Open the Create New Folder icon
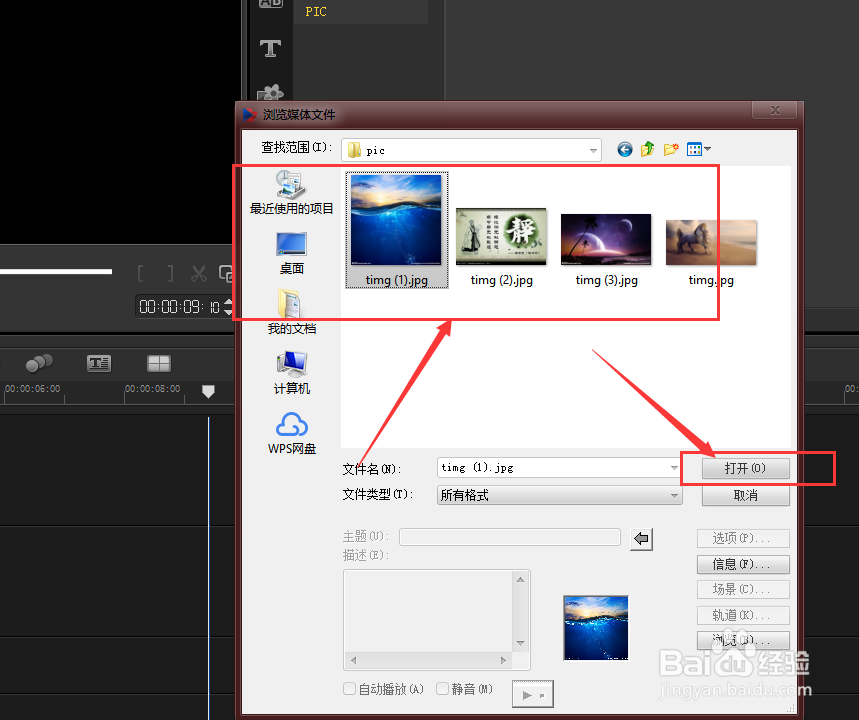This screenshot has width=859, height=720. [x=671, y=149]
